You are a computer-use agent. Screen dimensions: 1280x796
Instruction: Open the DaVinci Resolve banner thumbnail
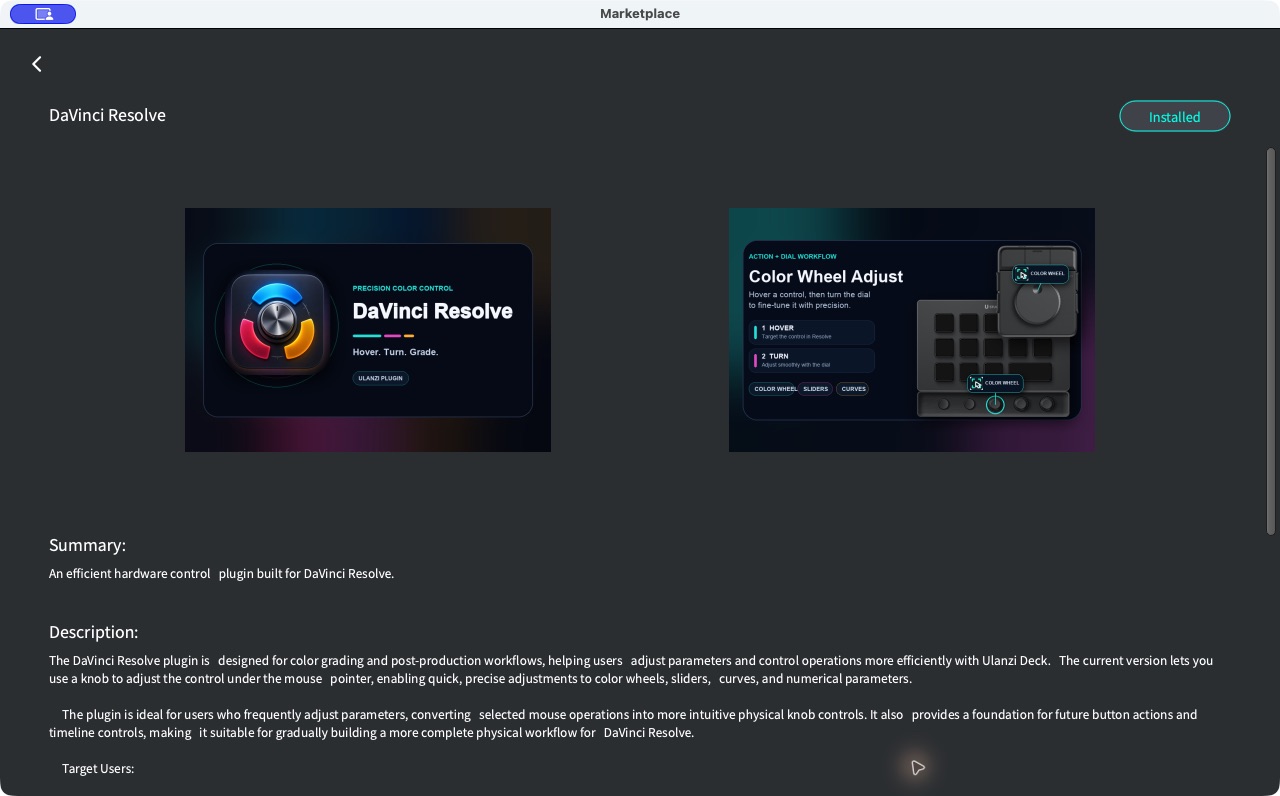(368, 330)
